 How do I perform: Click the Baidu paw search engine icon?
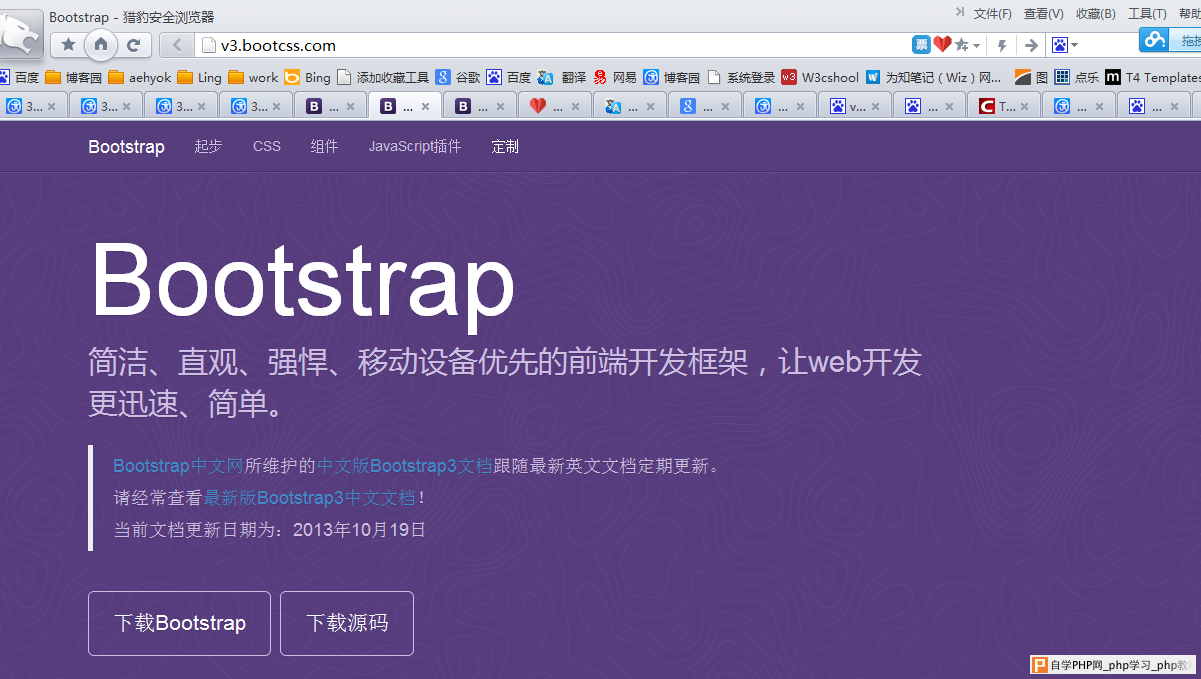tap(1059, 45)
